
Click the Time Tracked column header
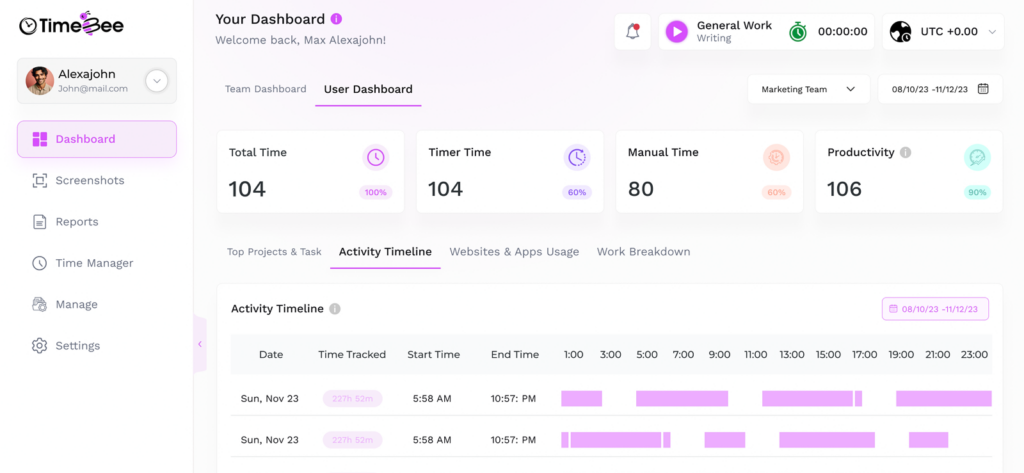(352, 355)
